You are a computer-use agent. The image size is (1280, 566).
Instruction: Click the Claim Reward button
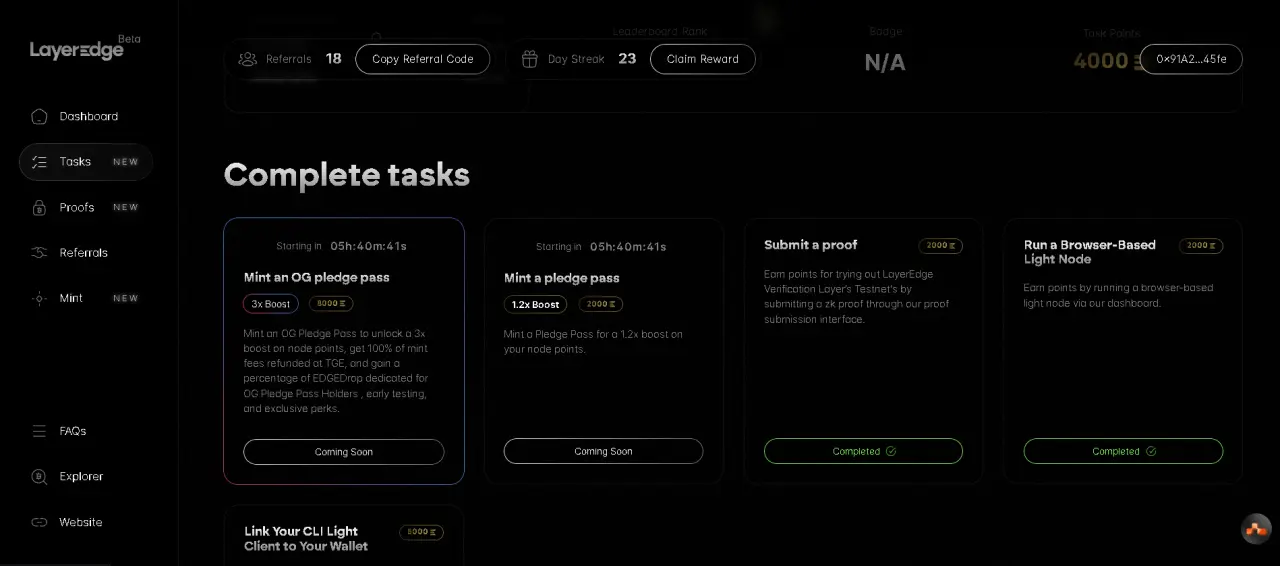[703, 59]
